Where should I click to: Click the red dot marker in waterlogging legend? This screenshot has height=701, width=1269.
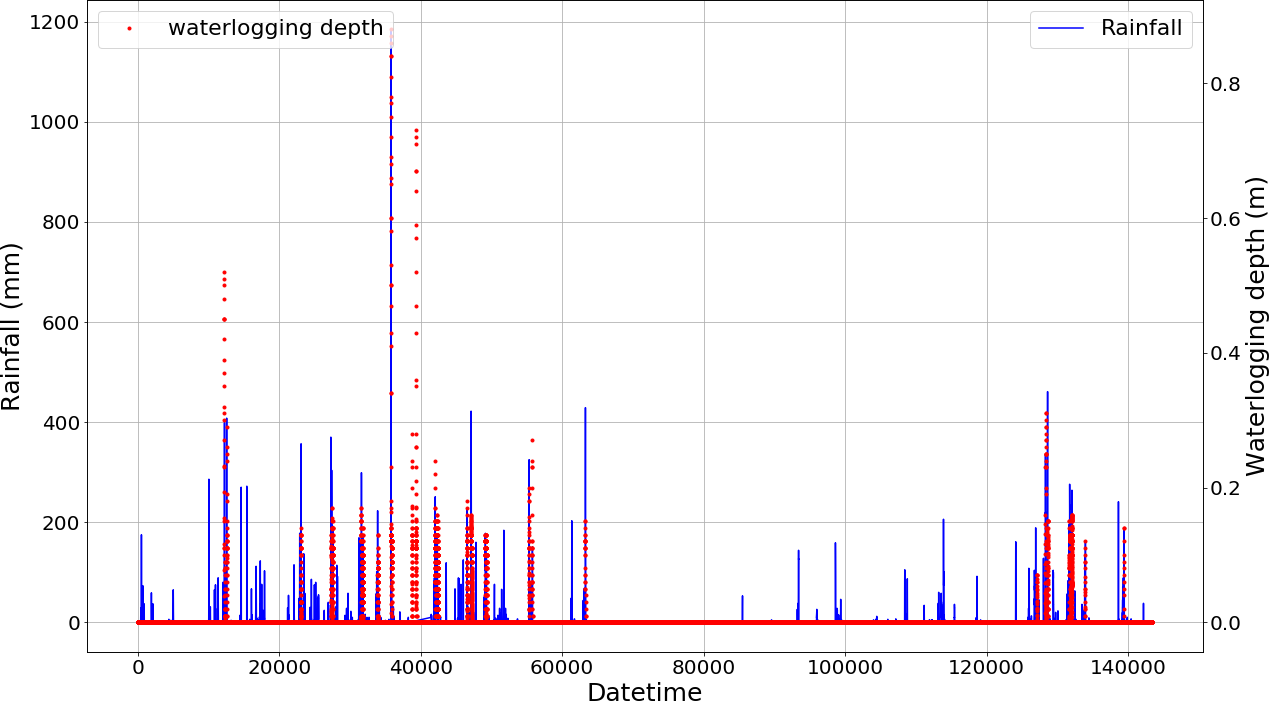(129, 29)
